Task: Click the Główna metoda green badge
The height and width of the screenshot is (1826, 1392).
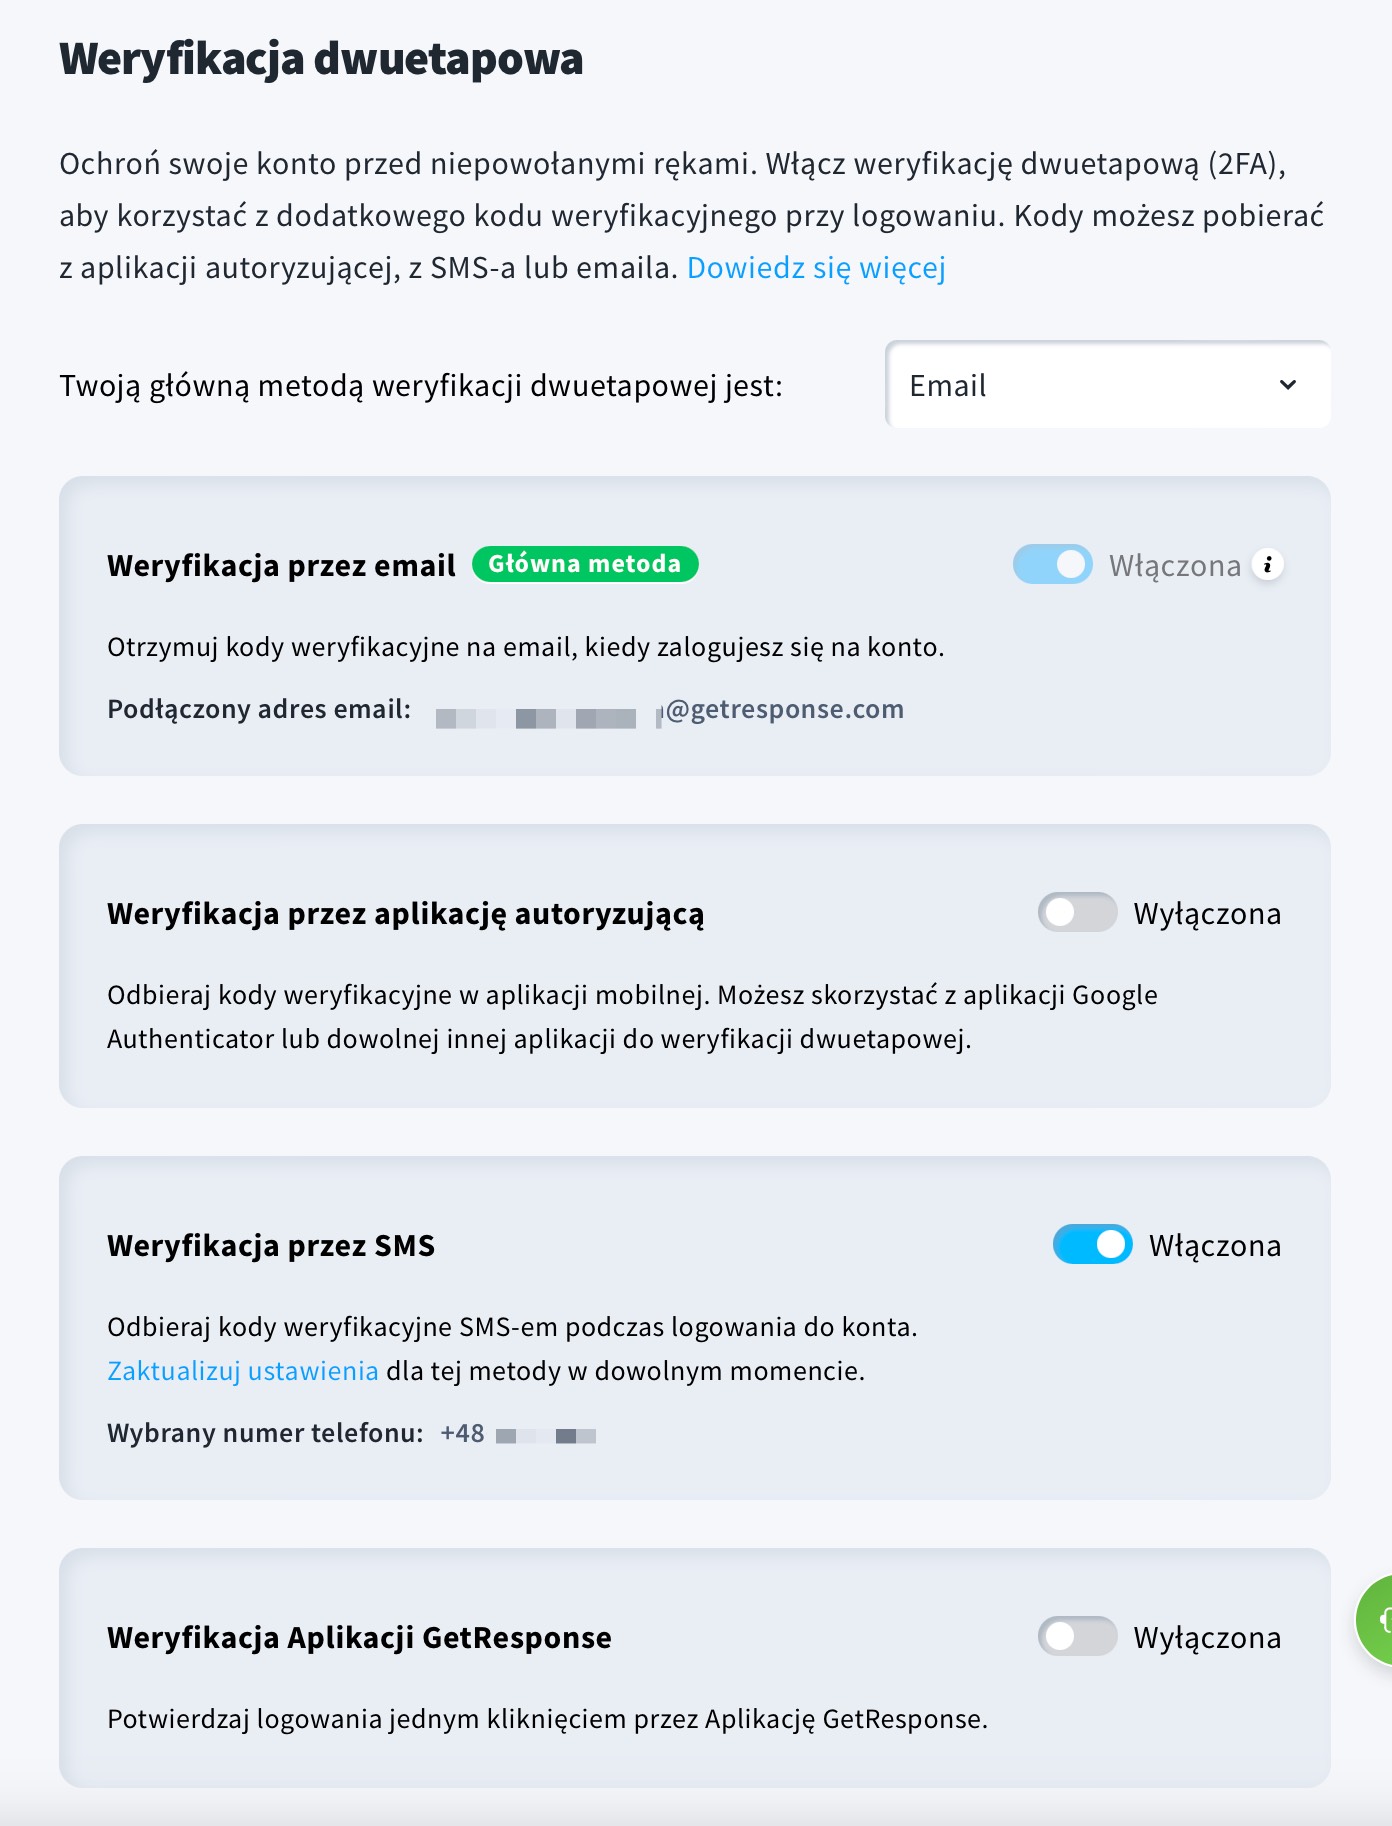Action: click(585, 564)
